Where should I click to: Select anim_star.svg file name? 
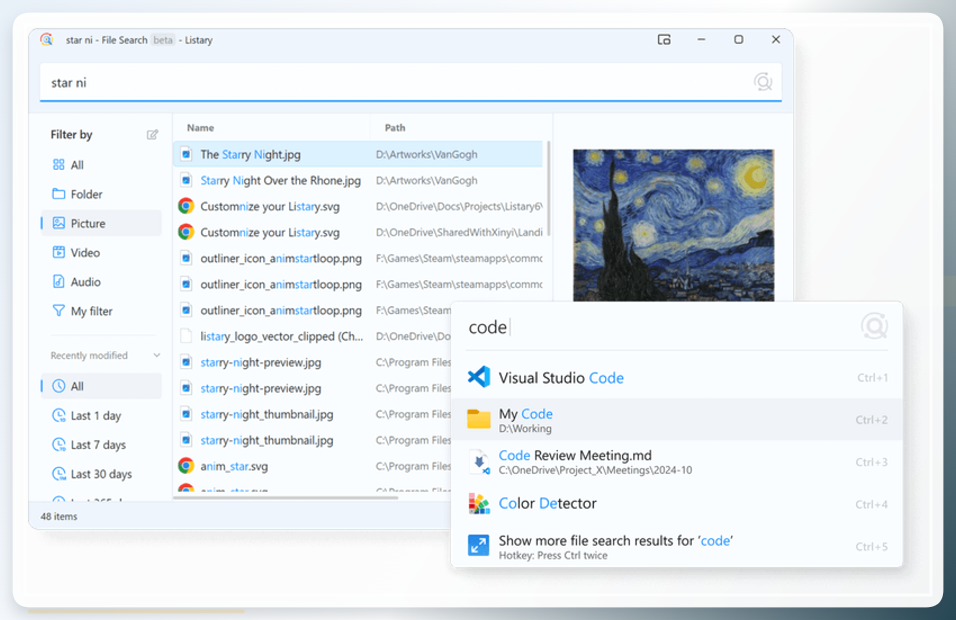point(234,466)
